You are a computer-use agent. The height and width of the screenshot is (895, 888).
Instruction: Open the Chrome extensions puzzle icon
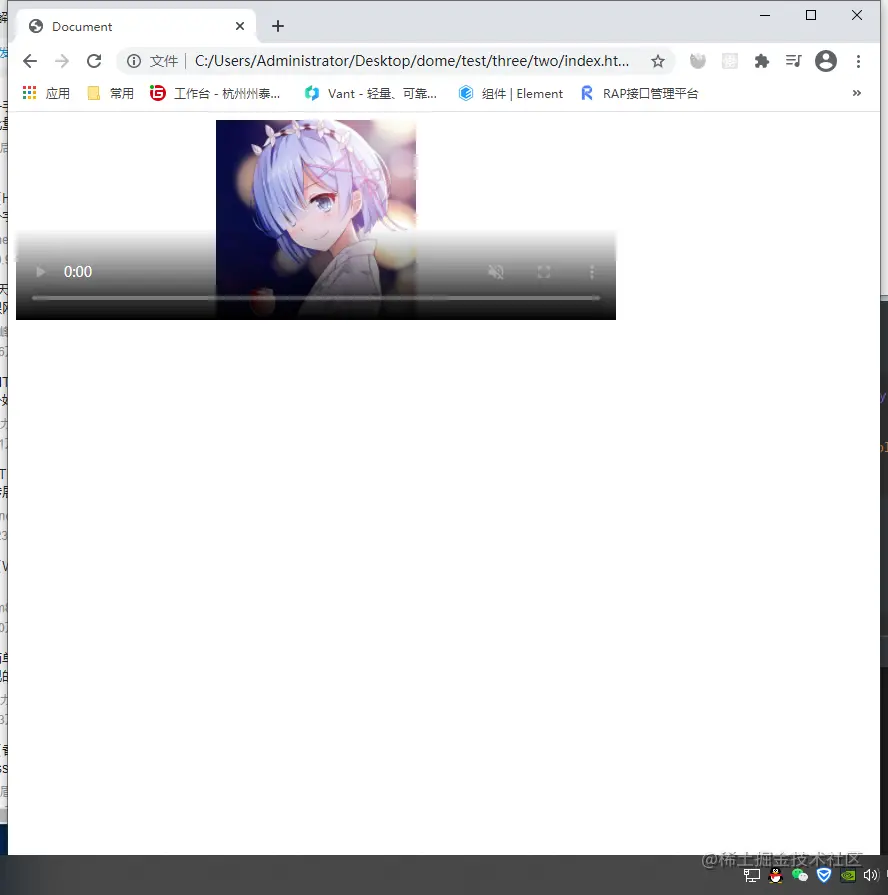pyautogui.click(x=761, y=61)
